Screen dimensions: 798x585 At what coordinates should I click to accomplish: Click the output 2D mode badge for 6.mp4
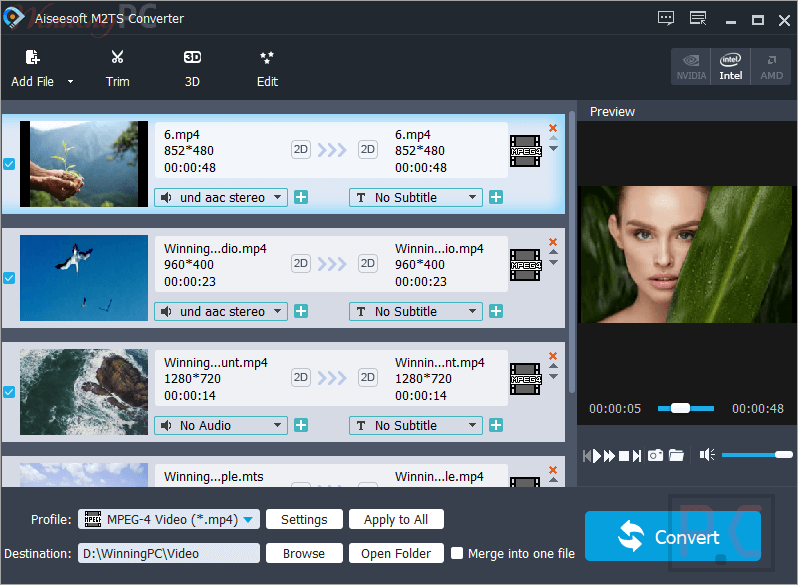(367, 150)
